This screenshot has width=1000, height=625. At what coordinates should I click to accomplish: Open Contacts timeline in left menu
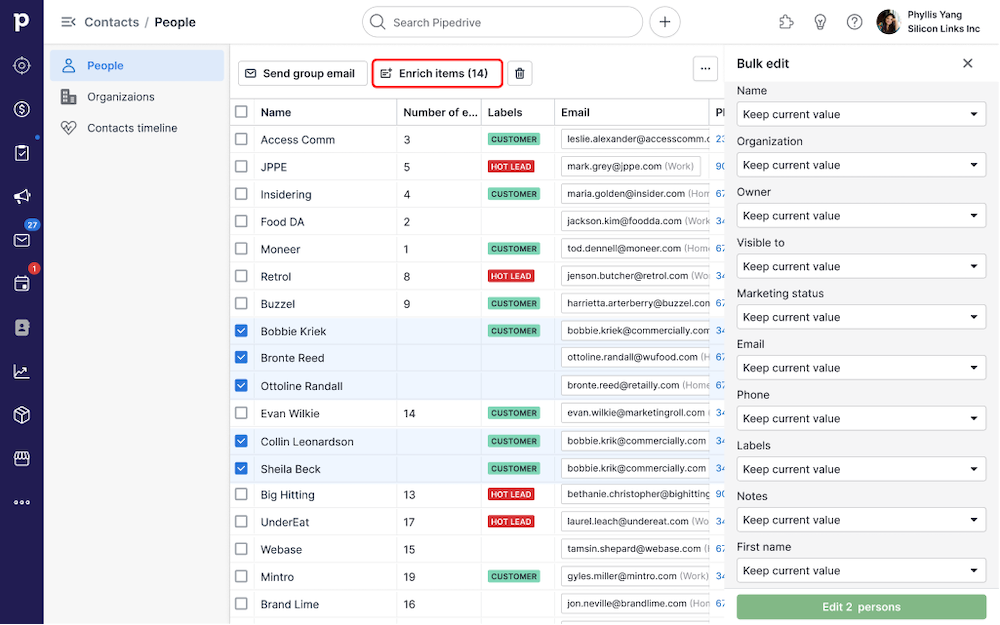click(x=131, y=128)
